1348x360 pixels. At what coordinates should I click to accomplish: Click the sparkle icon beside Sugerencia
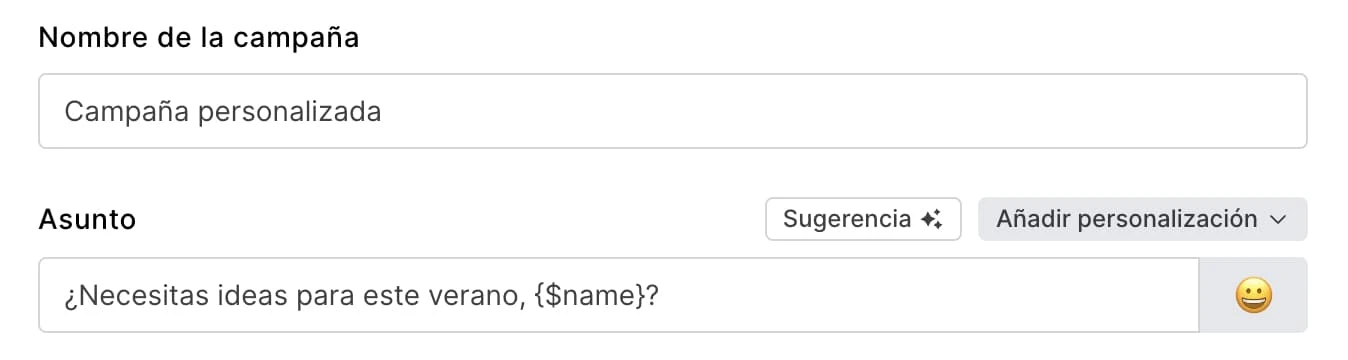932,219
